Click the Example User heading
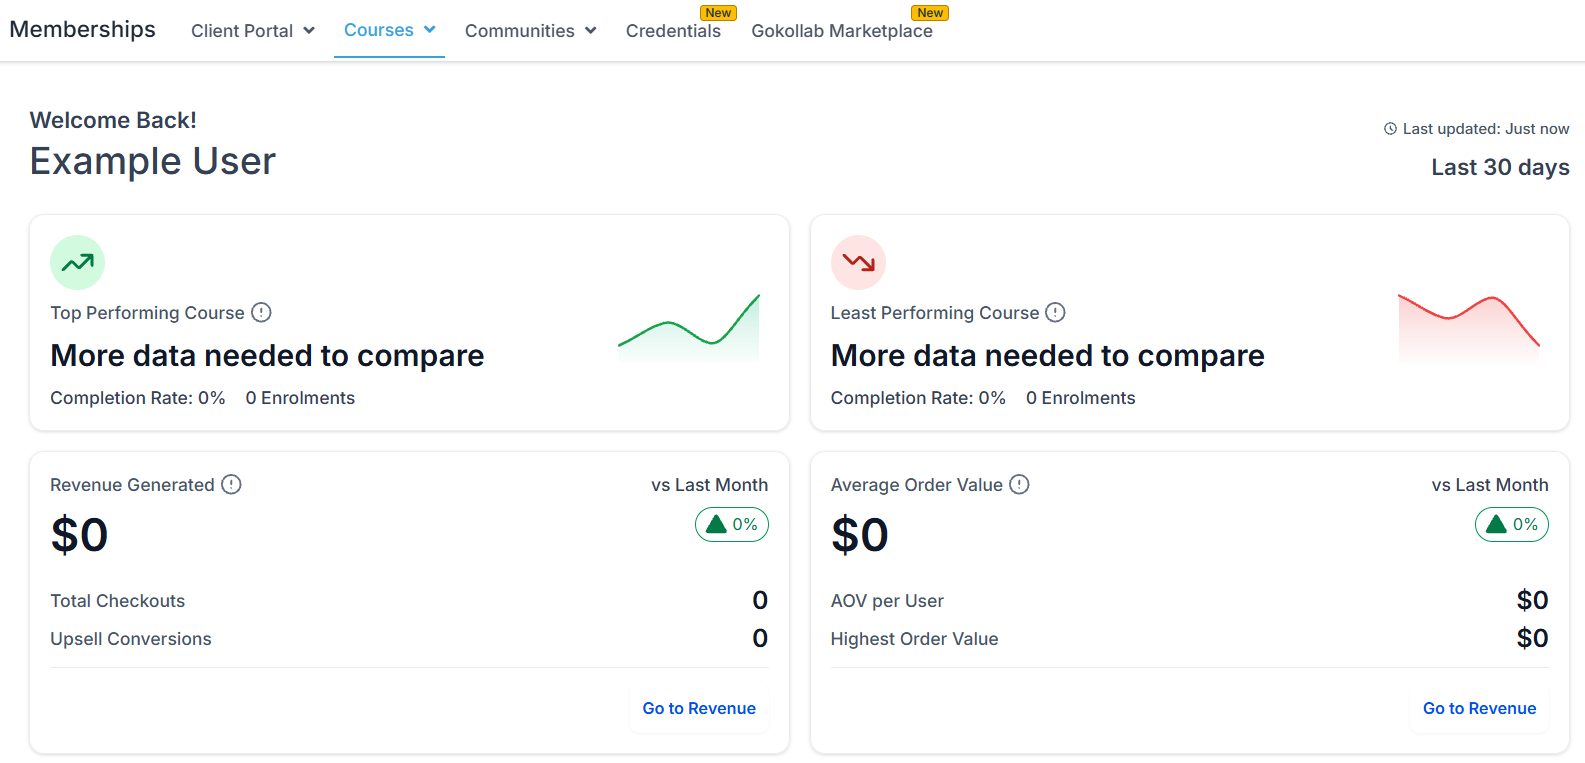The width and height of the screenshot is (1585, 763). [153, 161]
